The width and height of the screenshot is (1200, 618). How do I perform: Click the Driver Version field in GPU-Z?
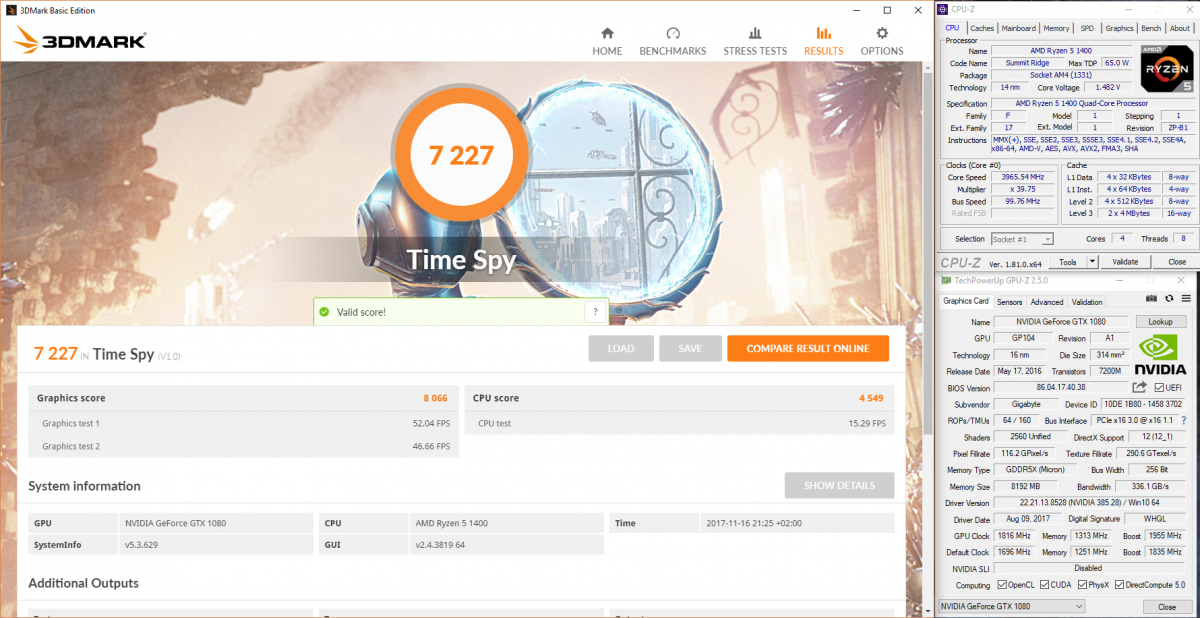pos(1090,503)
